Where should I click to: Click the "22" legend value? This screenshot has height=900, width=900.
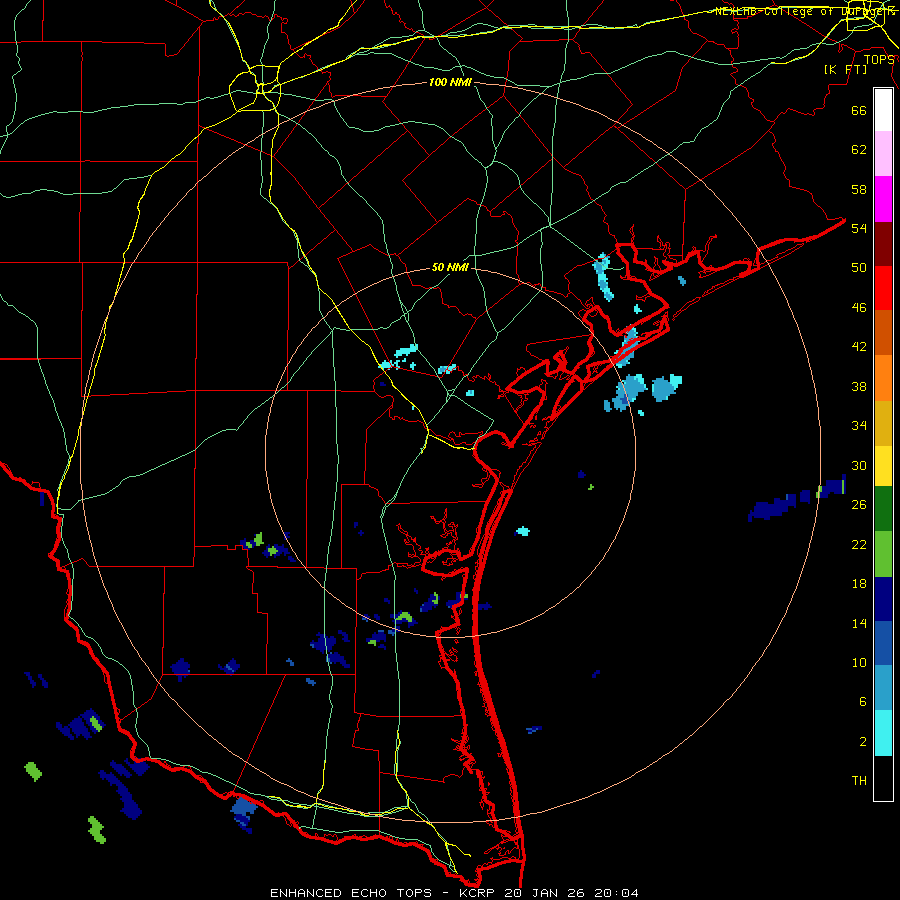(859, 545)
